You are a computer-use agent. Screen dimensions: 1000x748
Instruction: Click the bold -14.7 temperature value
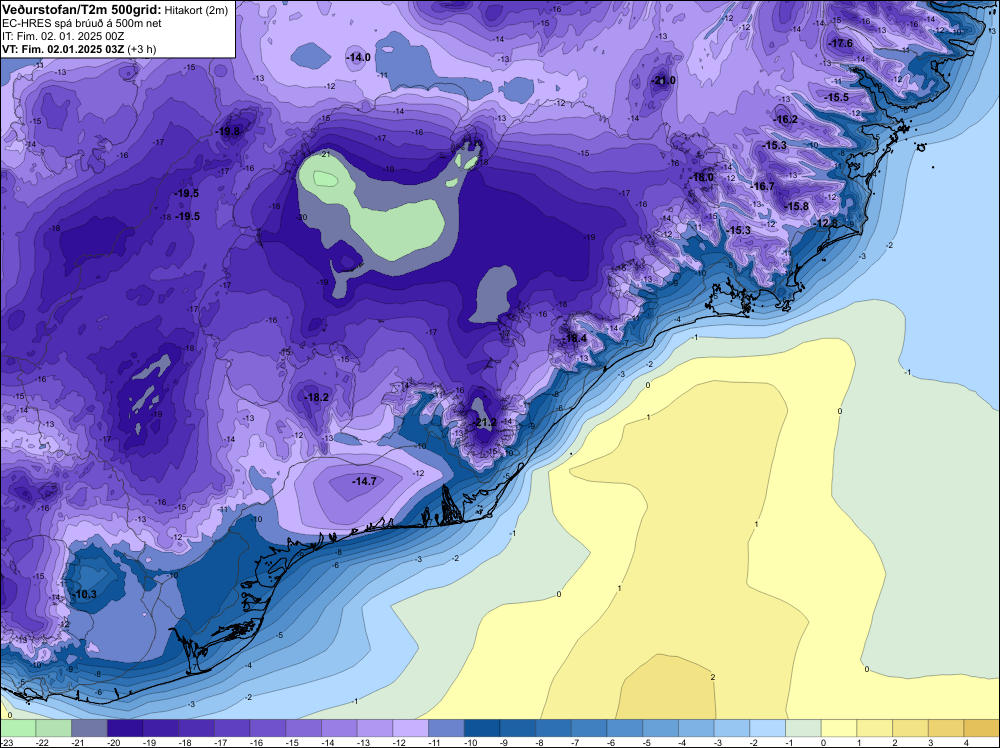364,481
